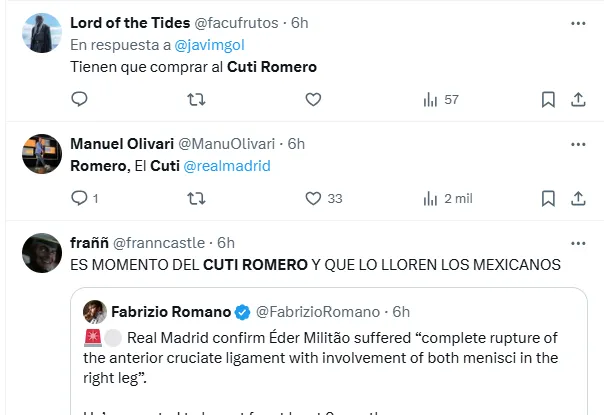
Task: Open the @realmadrid mention link
Action: click(227, 165)
